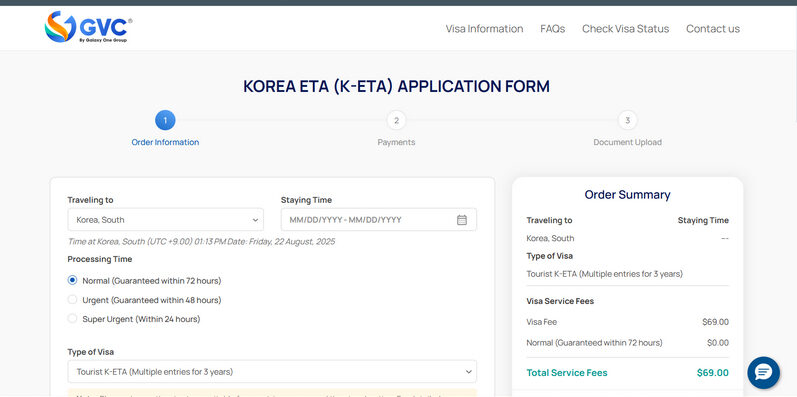Viewport: 797px width, 397px height.
Task: Open Check Visa Status page
Action: [x=625, y=29]
